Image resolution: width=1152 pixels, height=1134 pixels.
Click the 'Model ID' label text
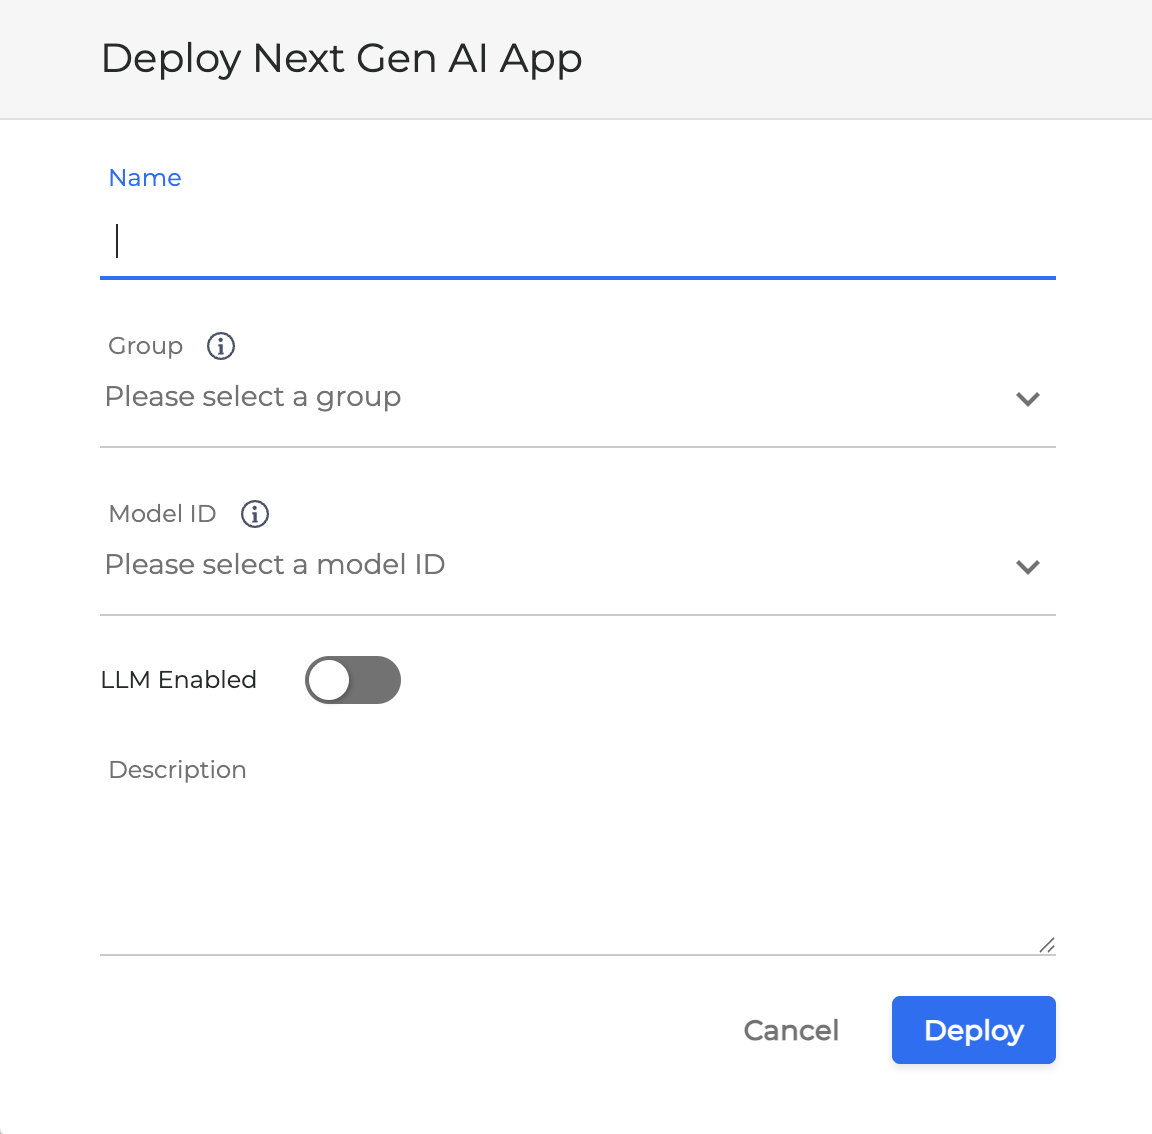[162, 514]
